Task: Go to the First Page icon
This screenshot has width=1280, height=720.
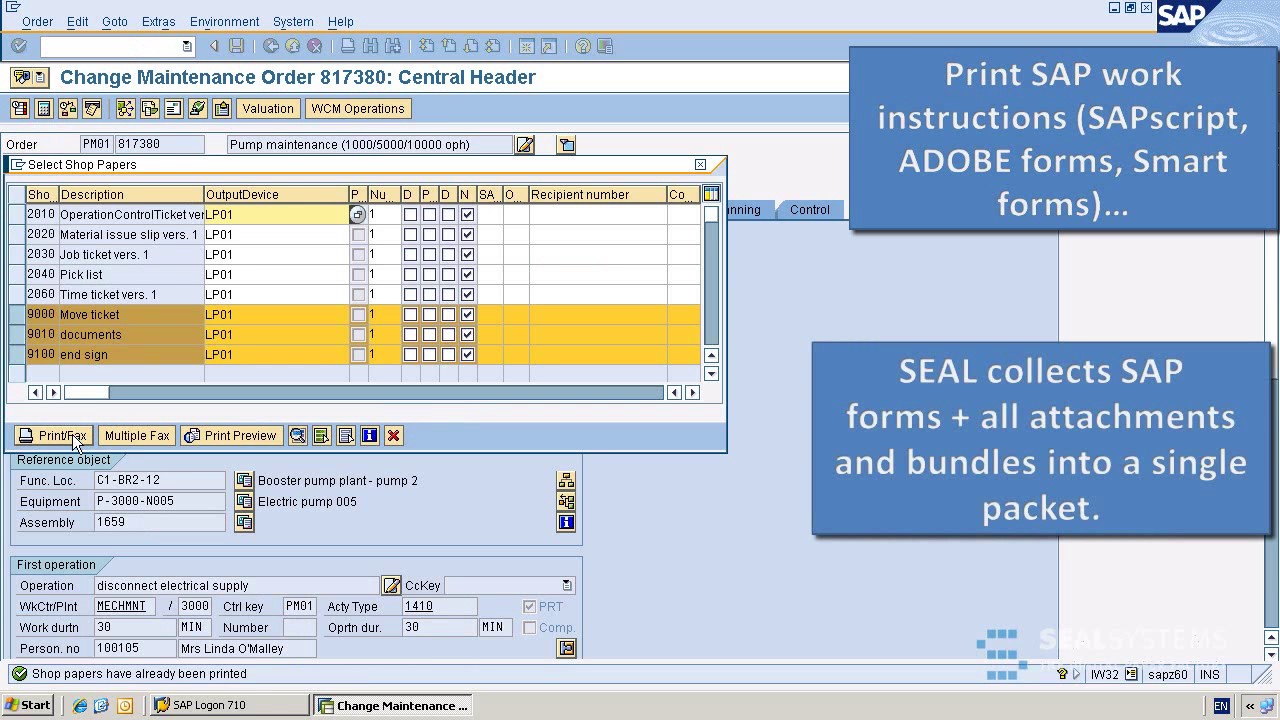Action: (x=426, y=46)
